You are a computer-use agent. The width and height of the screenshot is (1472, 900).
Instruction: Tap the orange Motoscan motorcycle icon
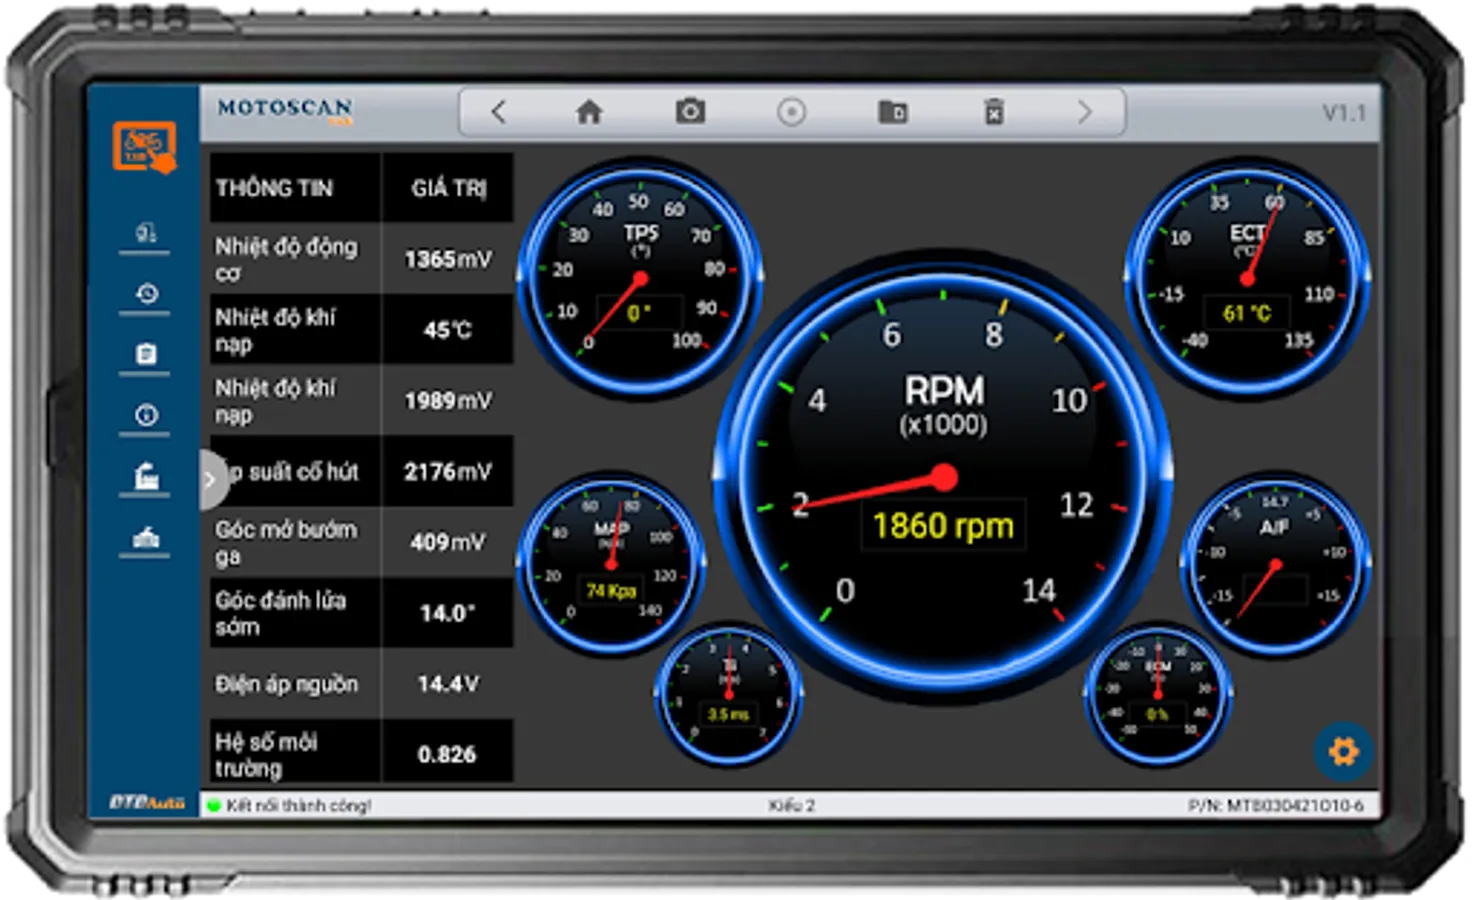tap(144, 147)
